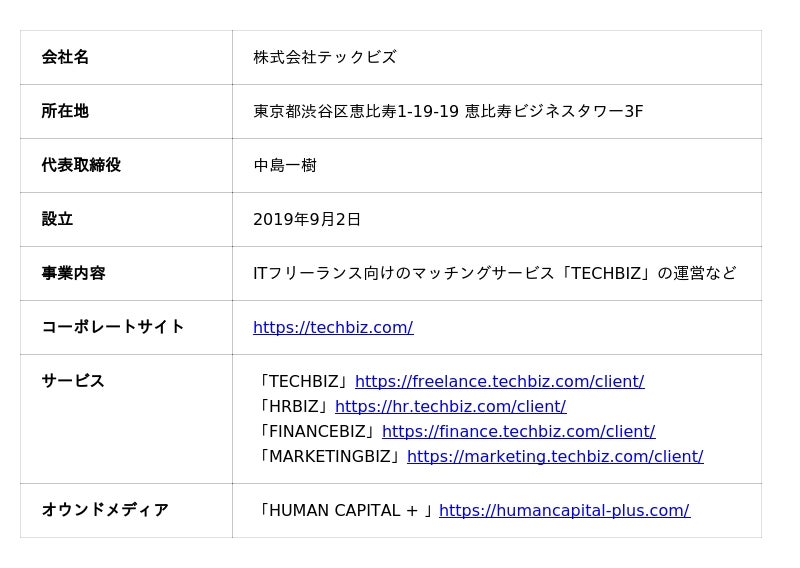The height and width of the screenshot is (568, 800).
Task: Select the 「HUMAN CAPITAL +」 media name text
Action: 345,511
